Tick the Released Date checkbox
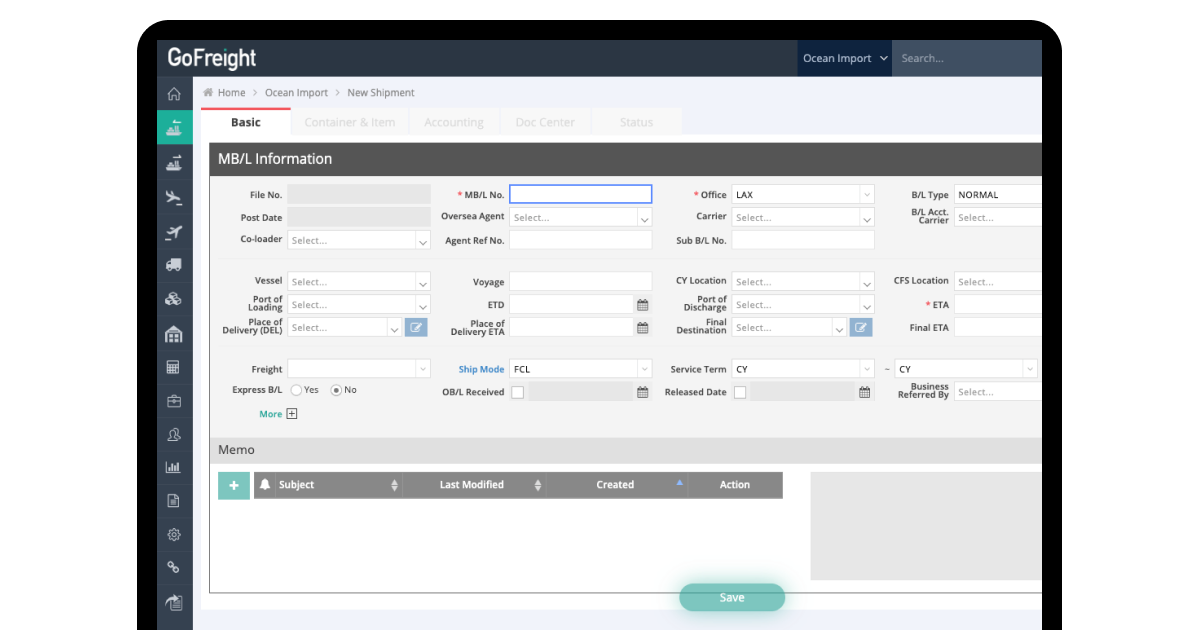The height and width of the screenshot is (630, 1200). (x=739, y=393)
